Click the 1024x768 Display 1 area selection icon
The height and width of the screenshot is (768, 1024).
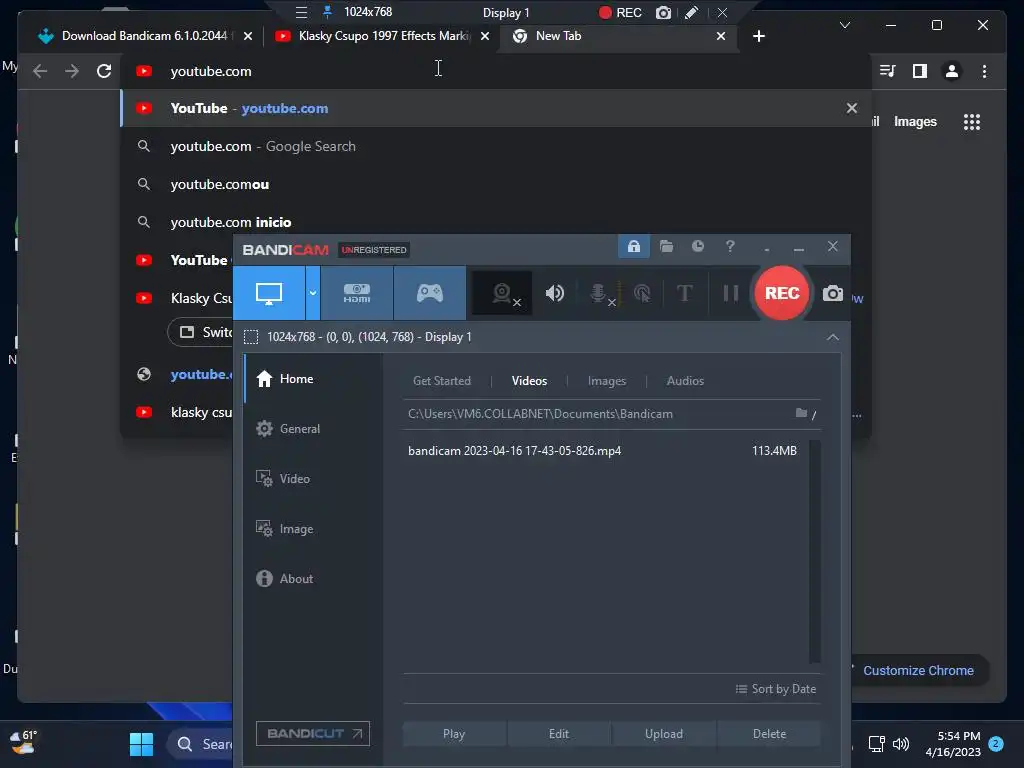[x=251, y=337]
